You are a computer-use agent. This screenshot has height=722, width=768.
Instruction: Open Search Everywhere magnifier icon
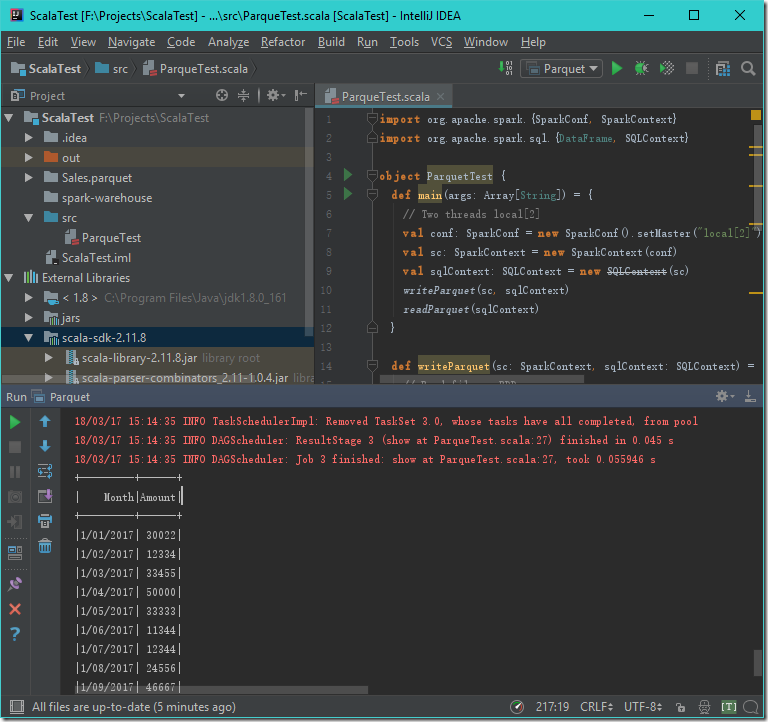click(748, 69)
